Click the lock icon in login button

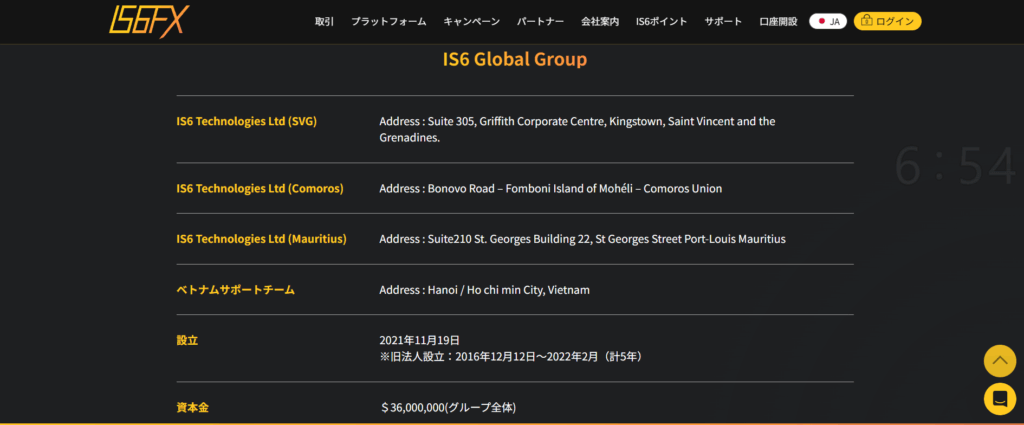(867, 22)
